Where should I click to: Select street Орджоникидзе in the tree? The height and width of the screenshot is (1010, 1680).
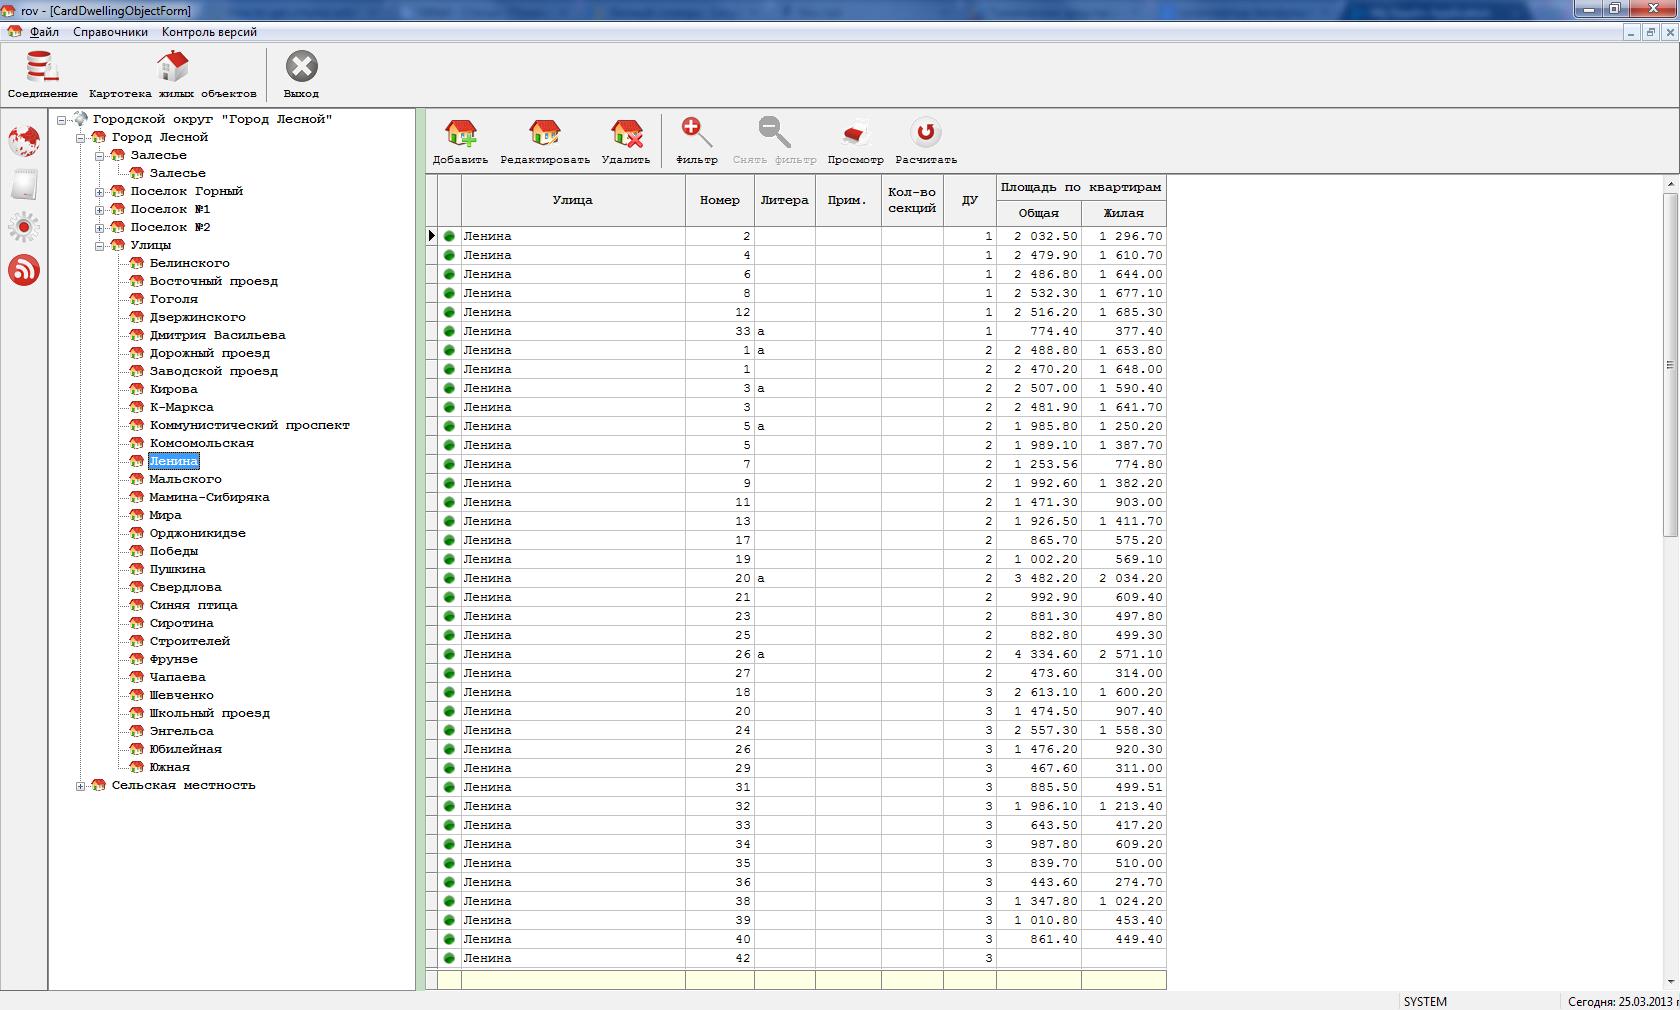click(x=198, y=533)
